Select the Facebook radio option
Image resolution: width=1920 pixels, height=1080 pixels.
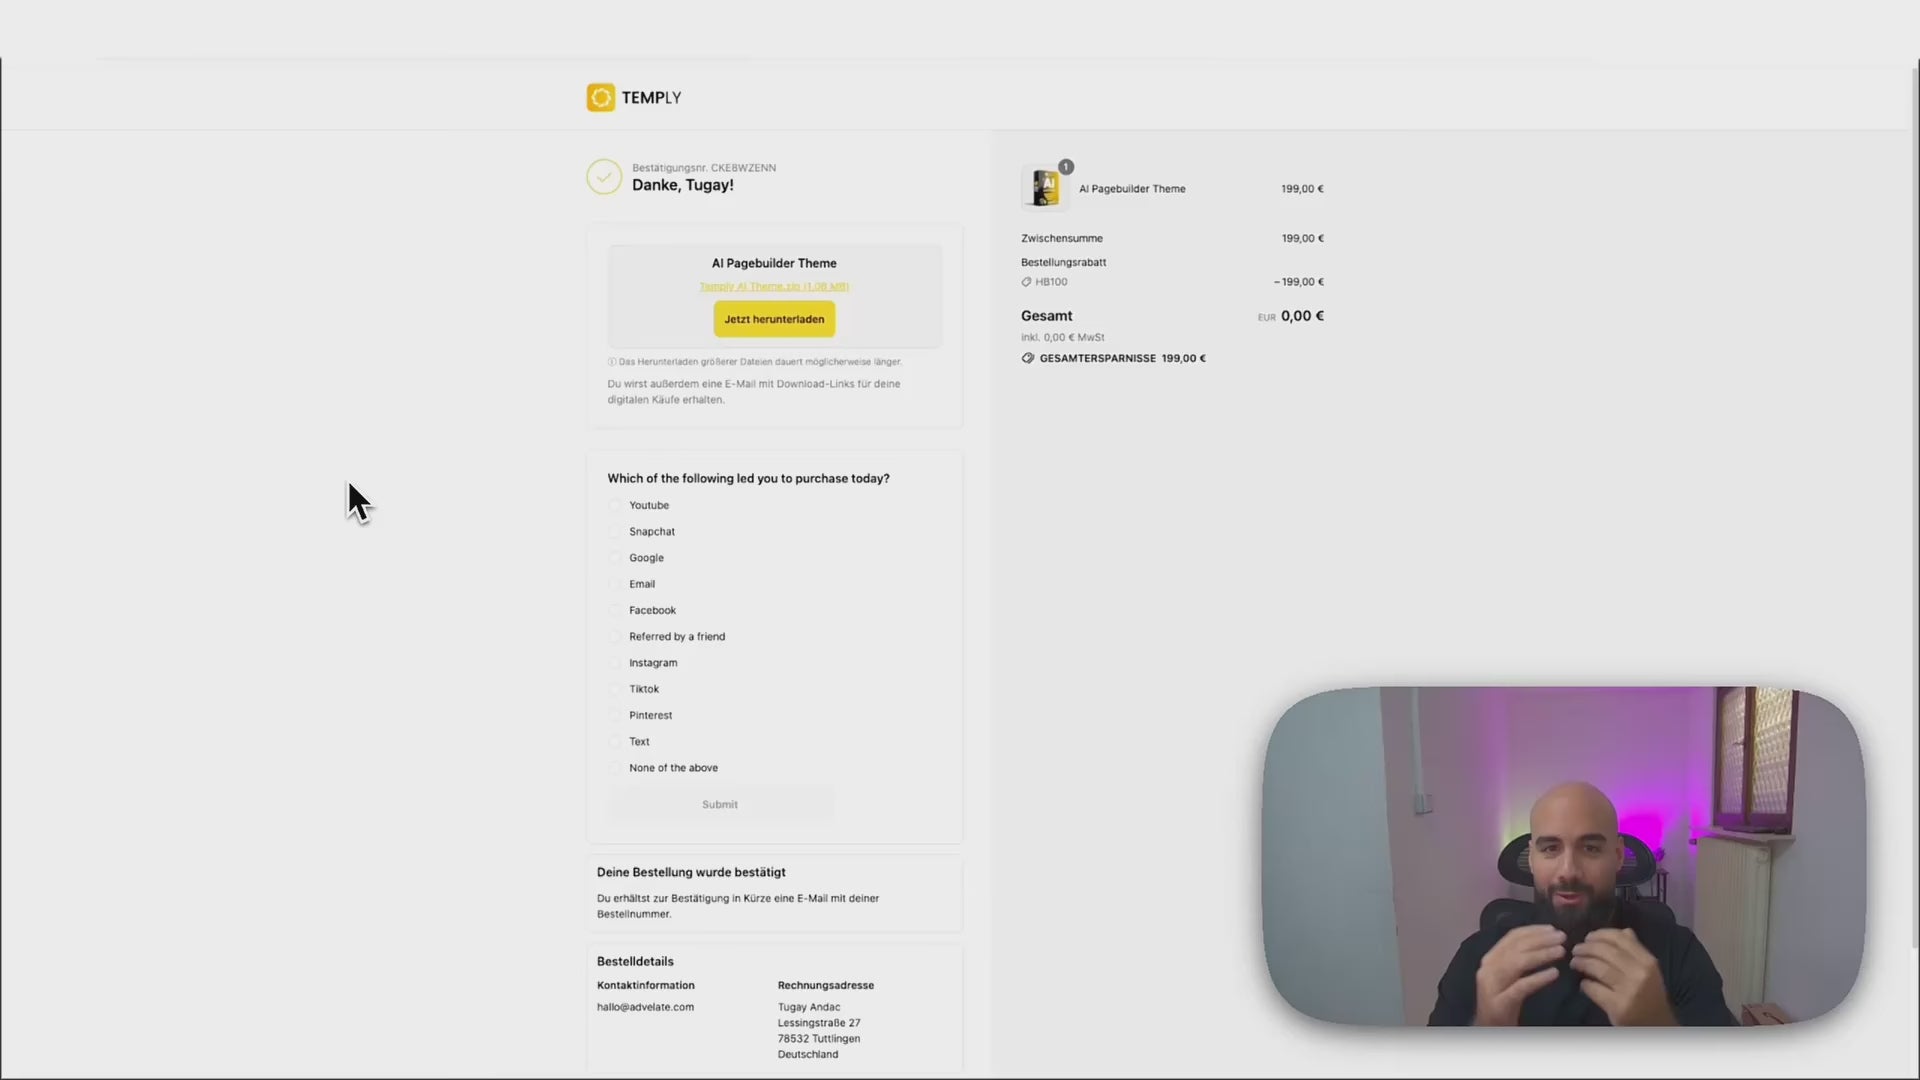[x=615, y=611]
